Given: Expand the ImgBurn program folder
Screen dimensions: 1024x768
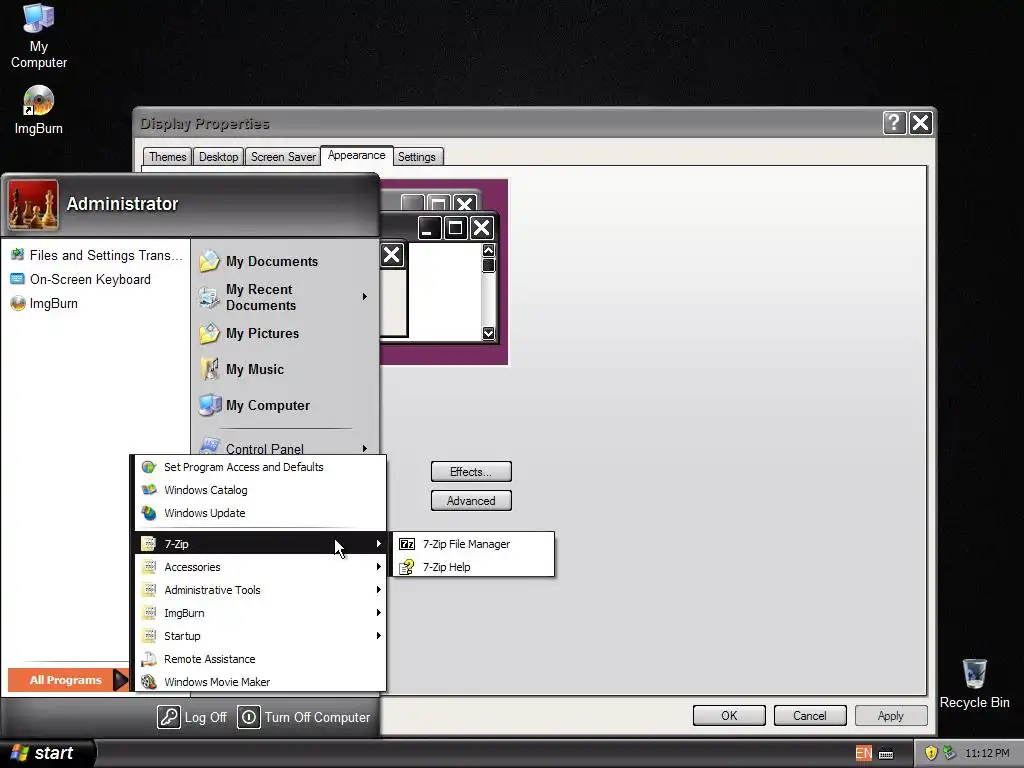Looking at the screenshot, I should click(261, 613).
